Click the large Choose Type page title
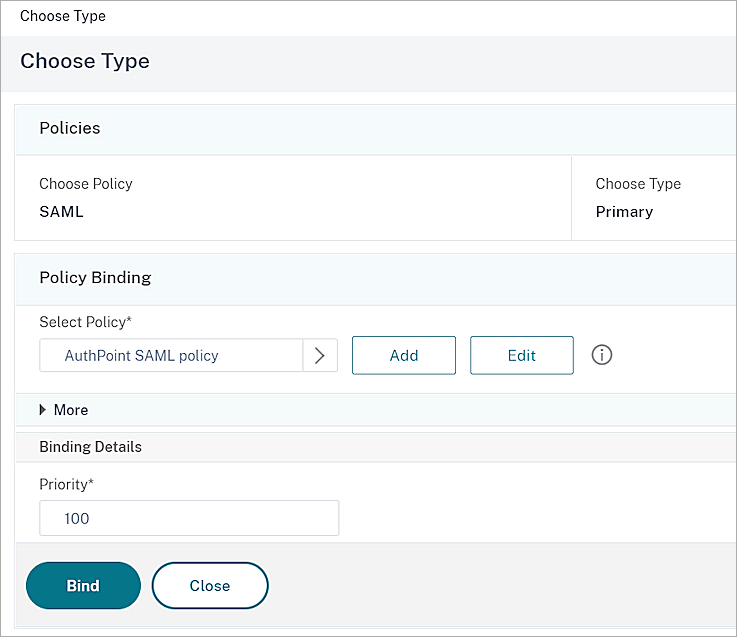This screenshot has height=637, width=737. click(x=85, y=61)
